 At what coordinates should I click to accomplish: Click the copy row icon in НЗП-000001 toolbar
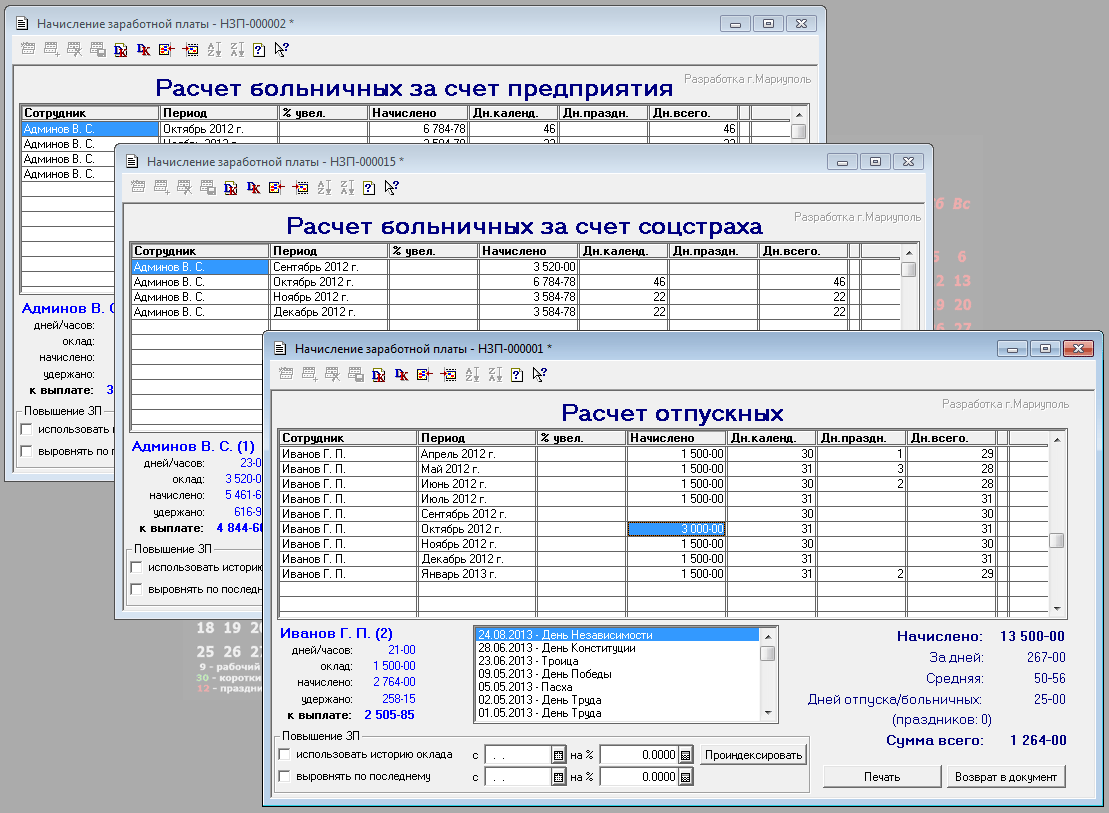tap(356, 374)
